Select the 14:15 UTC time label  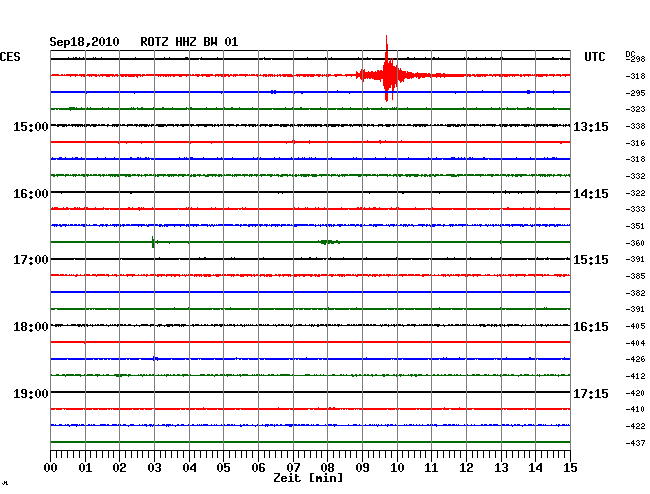591,194
